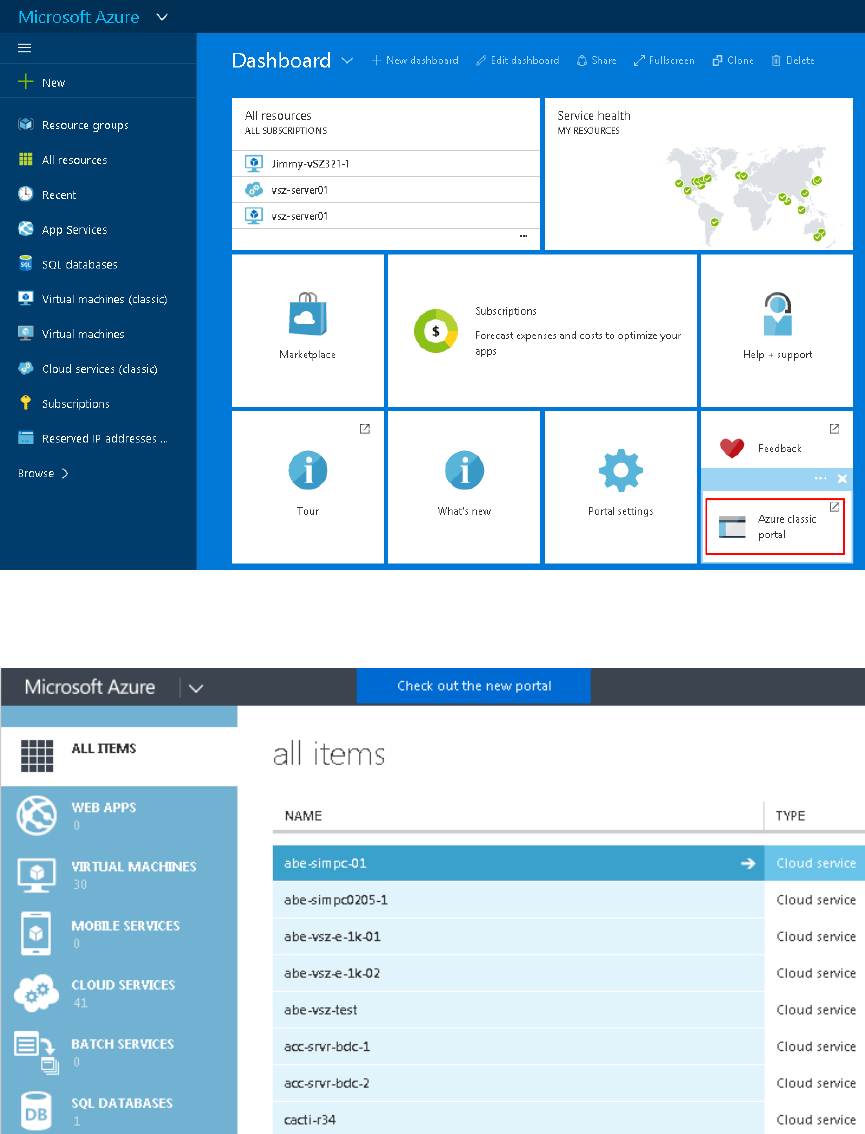865x1134 pixels.
Task: Open Recent clock icon
Action: (x=25, y=194)
